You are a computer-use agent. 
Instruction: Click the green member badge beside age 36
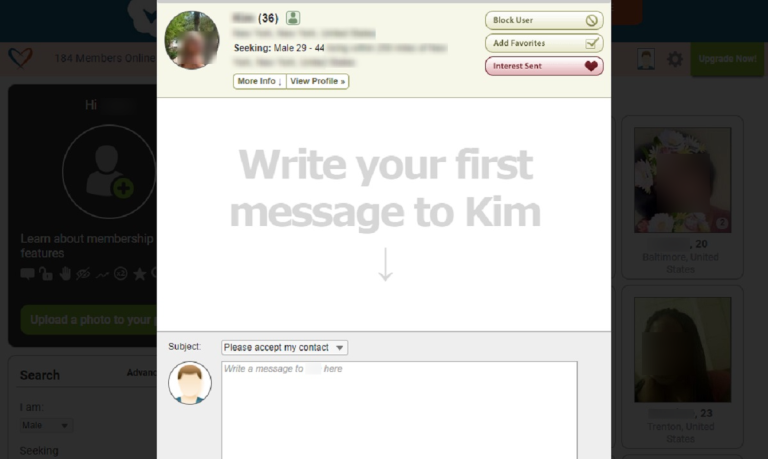[x=293, y=18]
